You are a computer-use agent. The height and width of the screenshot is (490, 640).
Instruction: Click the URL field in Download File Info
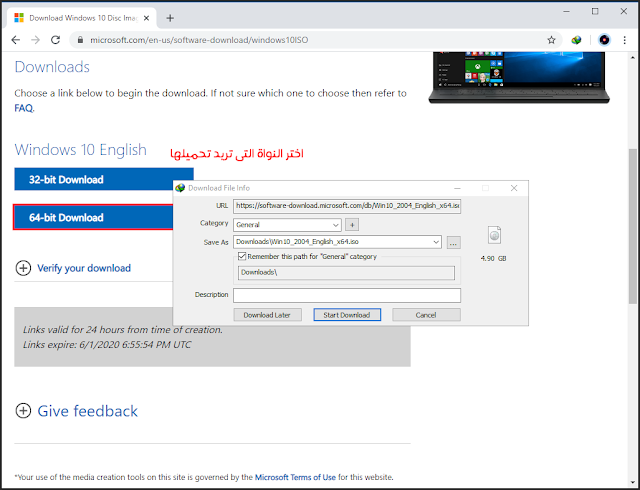point(347,206)
